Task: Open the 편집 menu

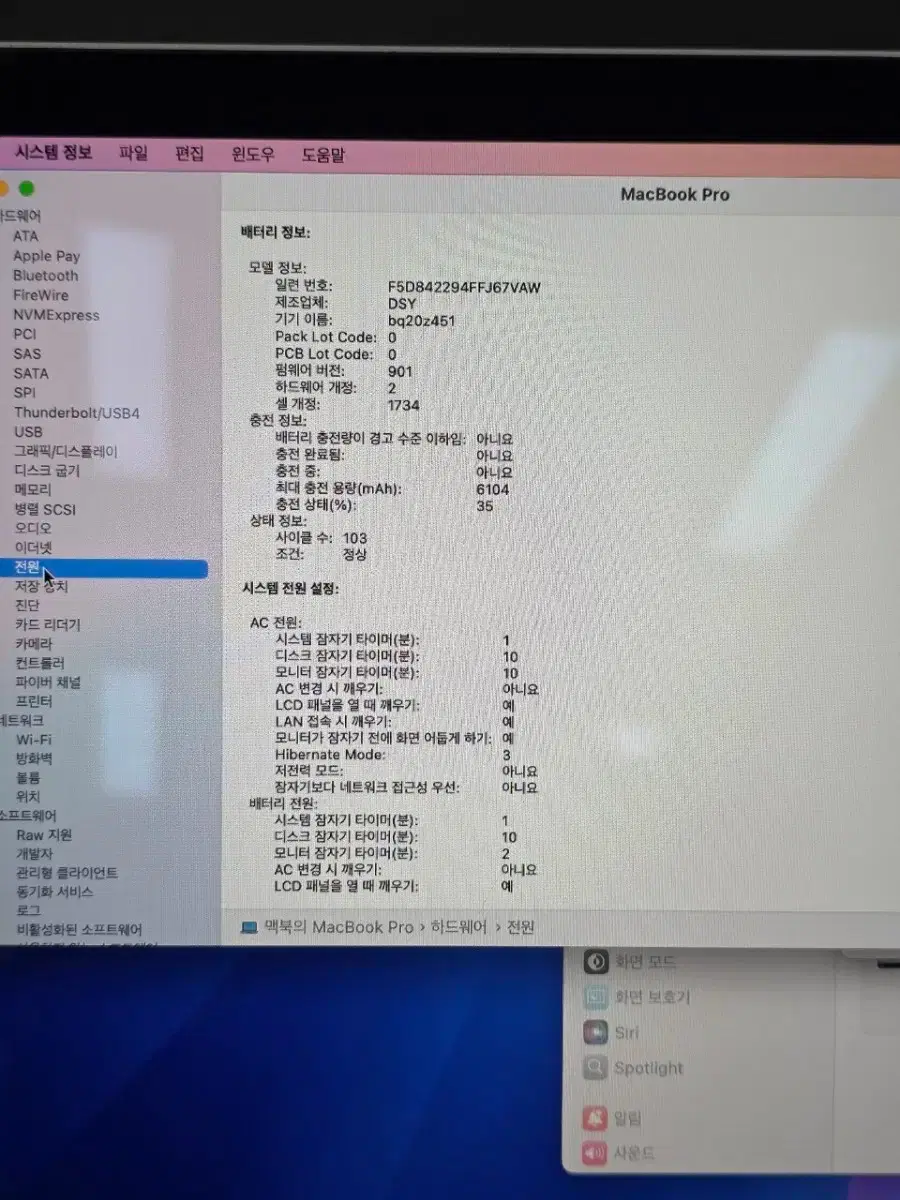Action: [189, 153]
